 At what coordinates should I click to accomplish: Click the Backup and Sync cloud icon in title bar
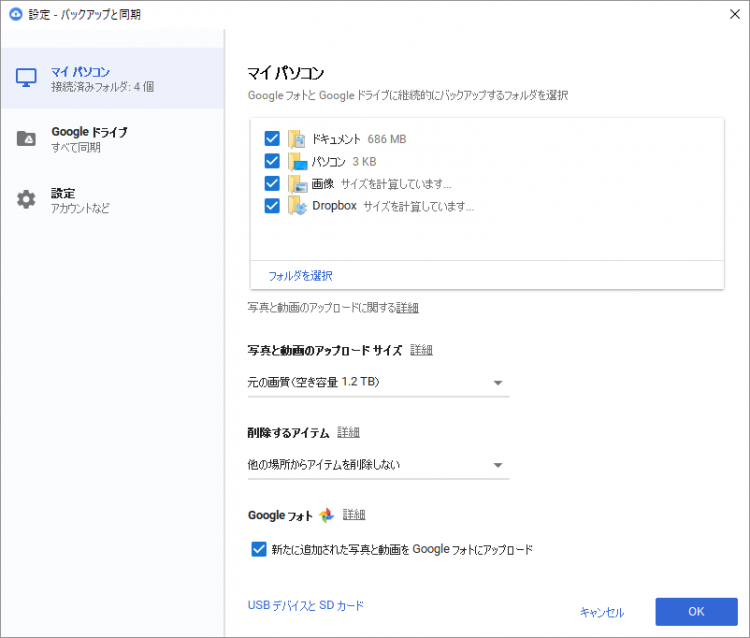point(16,14)
